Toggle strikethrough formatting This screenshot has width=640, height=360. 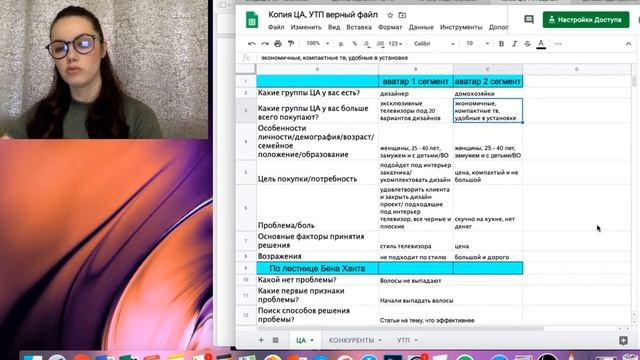click(x=527, y=44)
